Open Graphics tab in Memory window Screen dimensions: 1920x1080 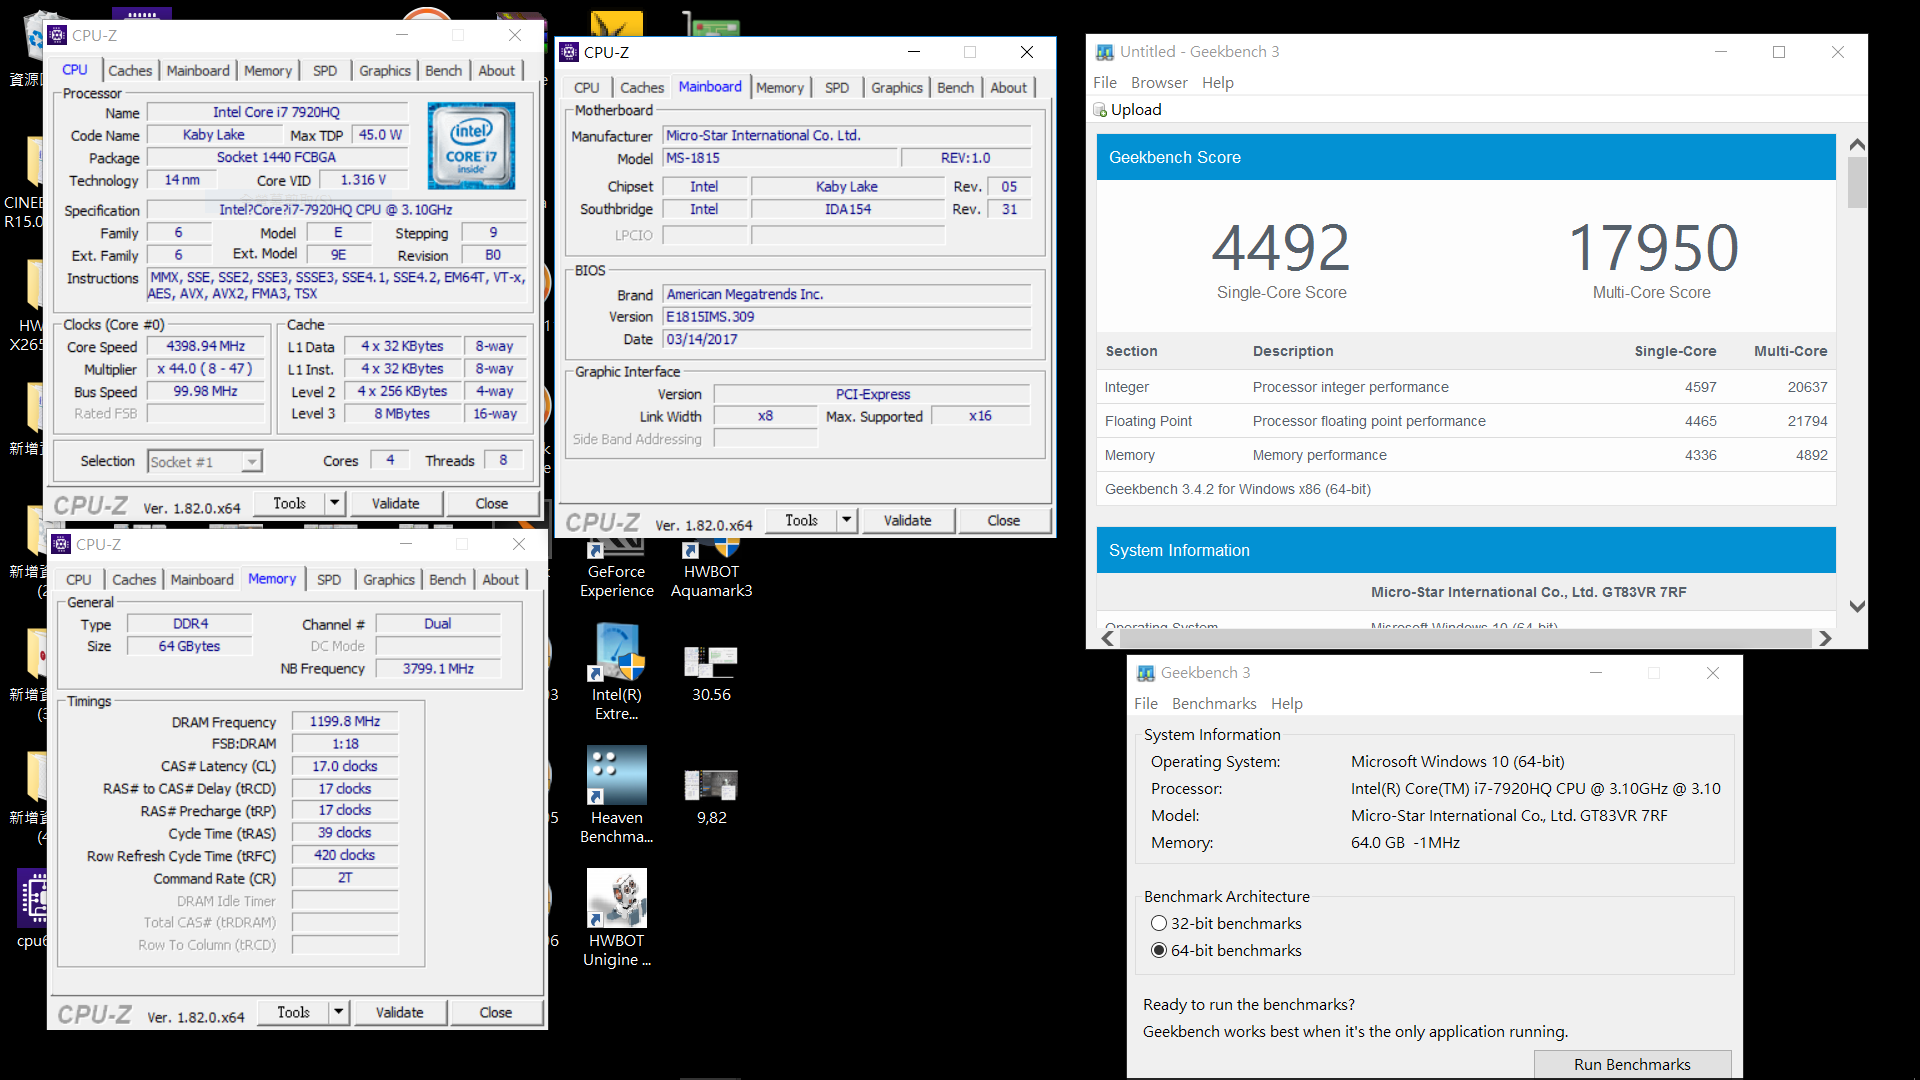point(388,579)
